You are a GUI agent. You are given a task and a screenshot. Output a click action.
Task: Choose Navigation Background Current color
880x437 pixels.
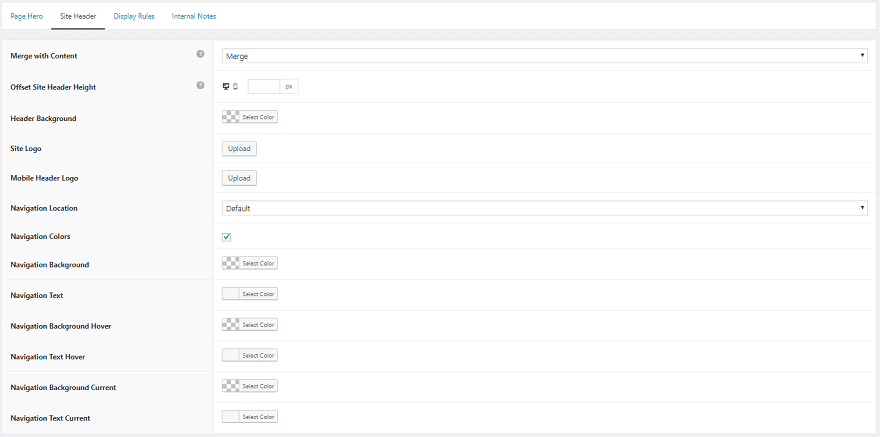[x=249, y=386]
